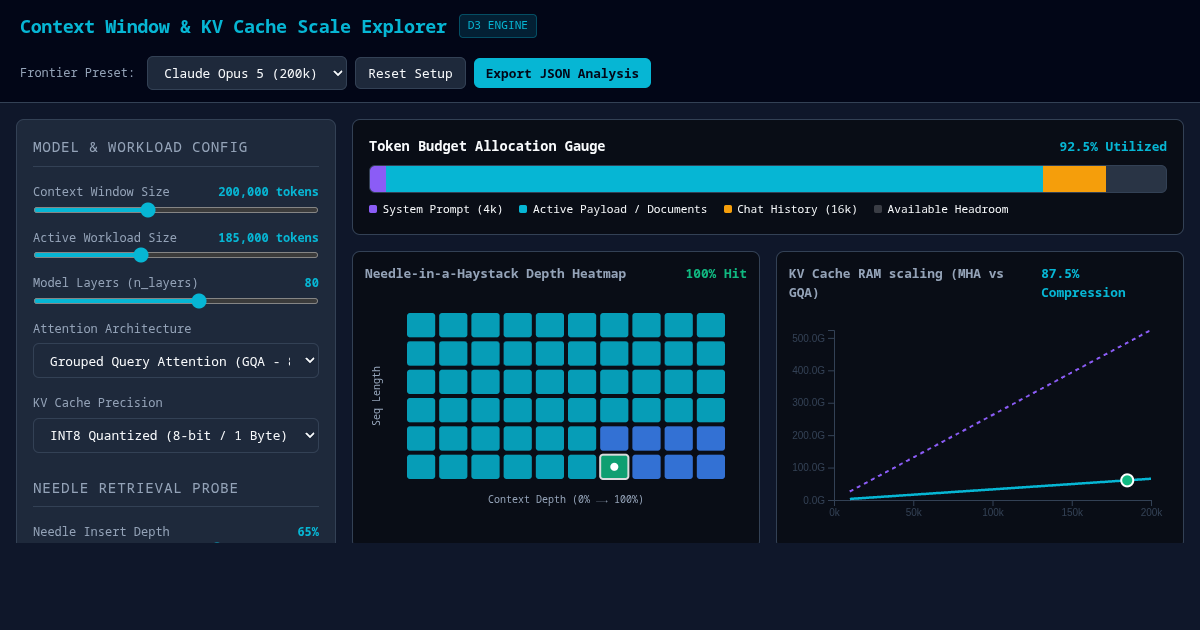Click the Token Budget Allocation Gauge title

click(487, 146)
